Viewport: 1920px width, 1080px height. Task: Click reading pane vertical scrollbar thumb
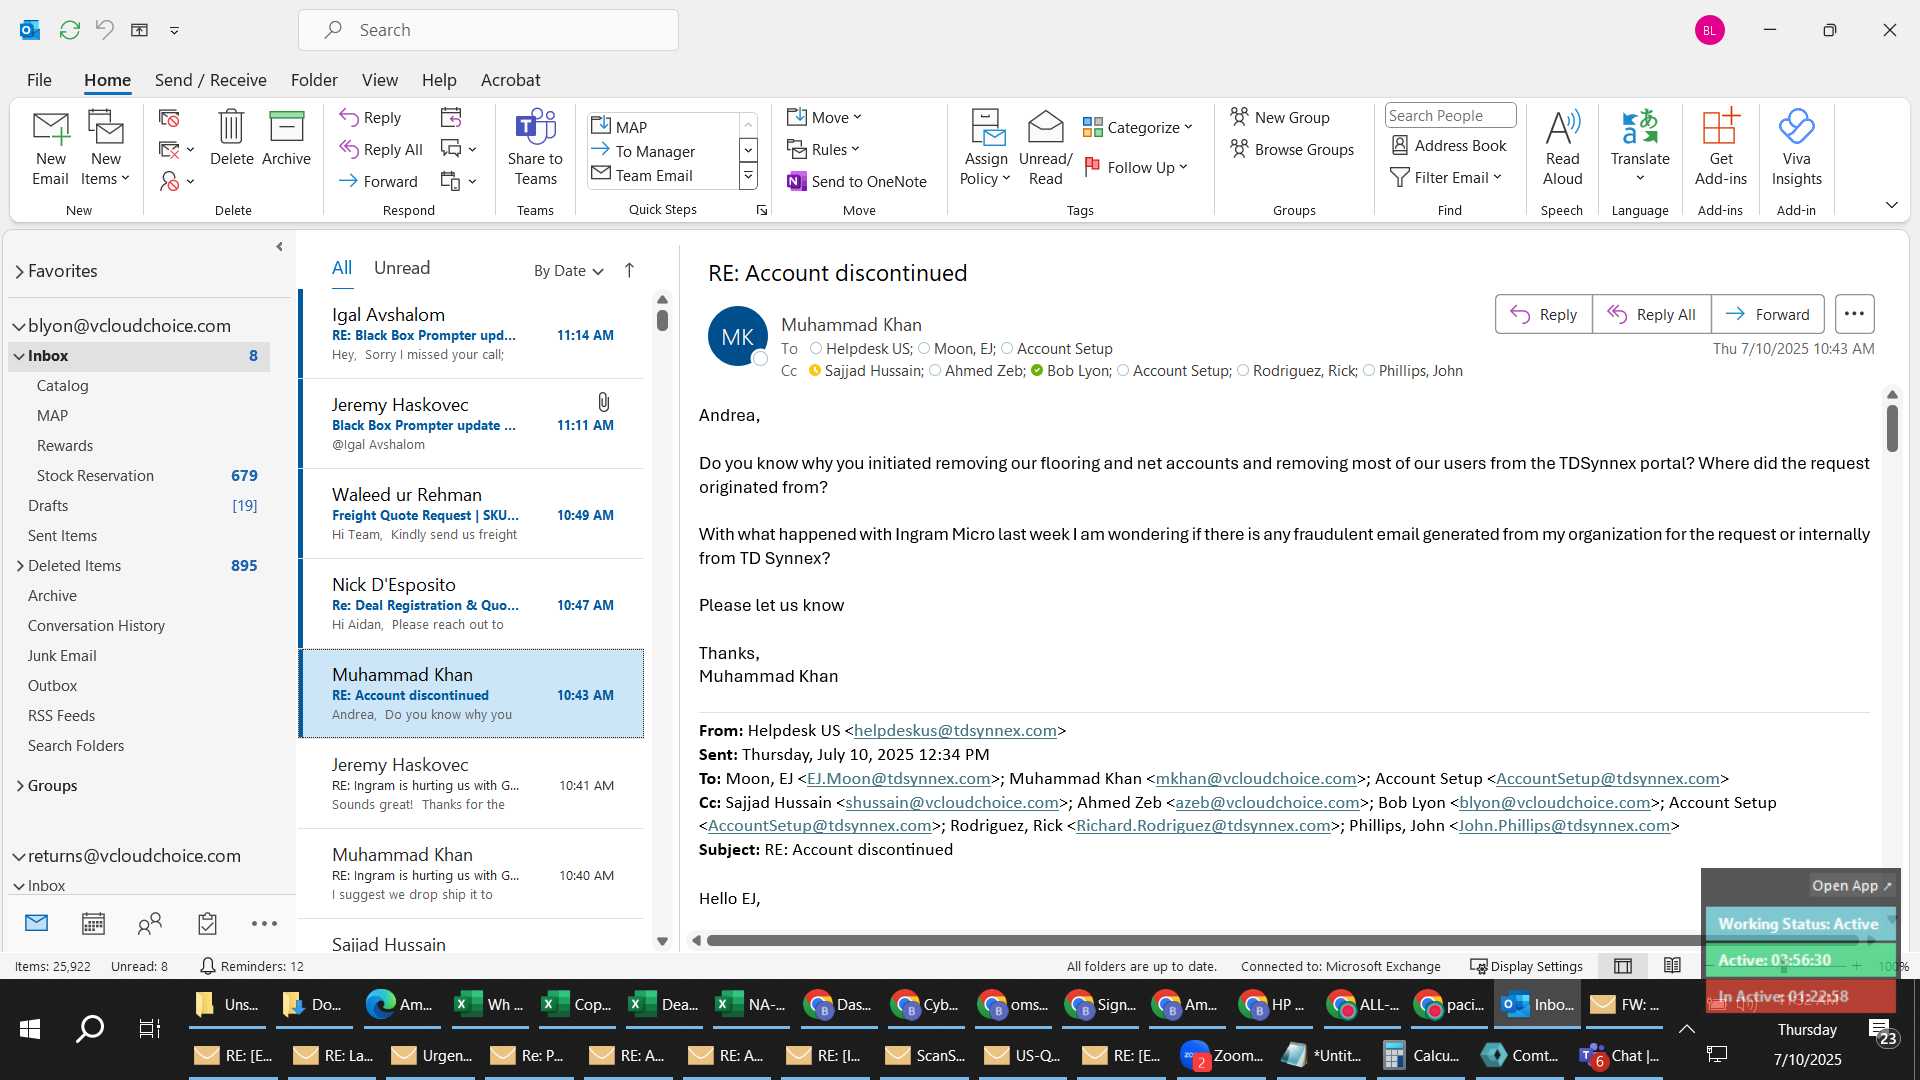pos(1892,428)
